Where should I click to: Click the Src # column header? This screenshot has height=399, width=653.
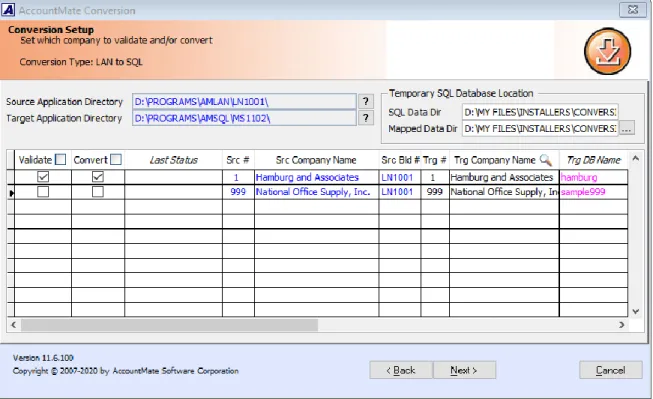click(238, 160)
